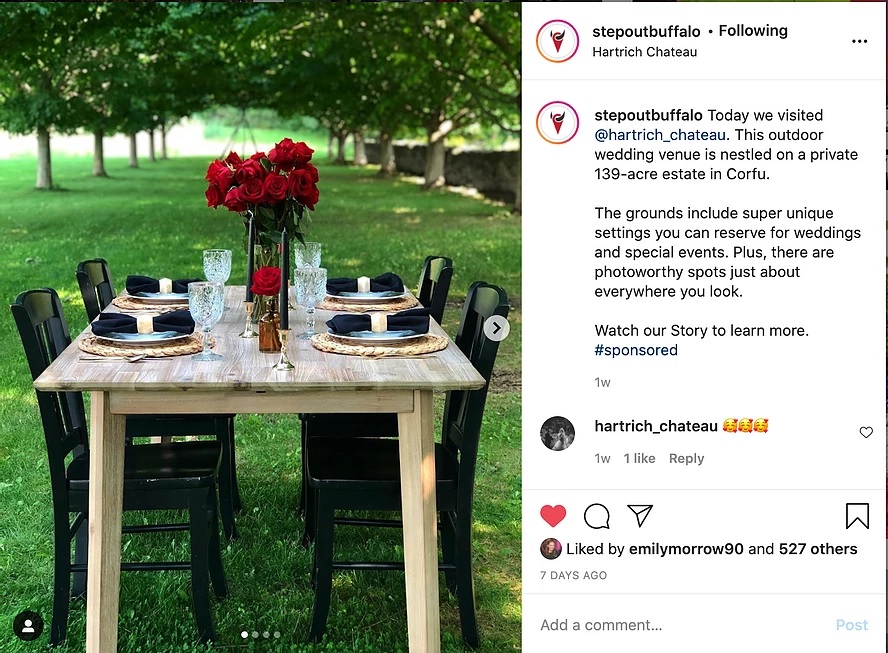Toggle the Following status button
The height and width of the screenshot is (653, 888).
pyautogui.click(x=753, y=31)
